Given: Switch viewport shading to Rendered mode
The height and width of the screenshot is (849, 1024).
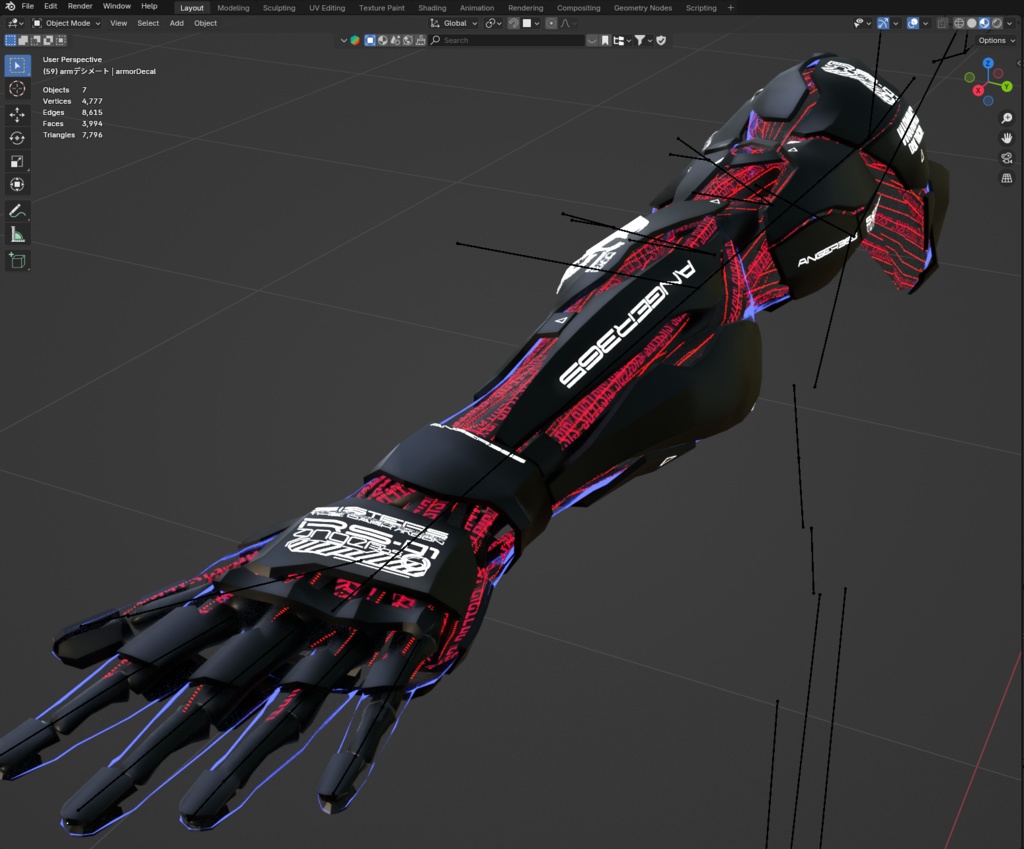Looking at the screenshot, I should coord(996,23).
